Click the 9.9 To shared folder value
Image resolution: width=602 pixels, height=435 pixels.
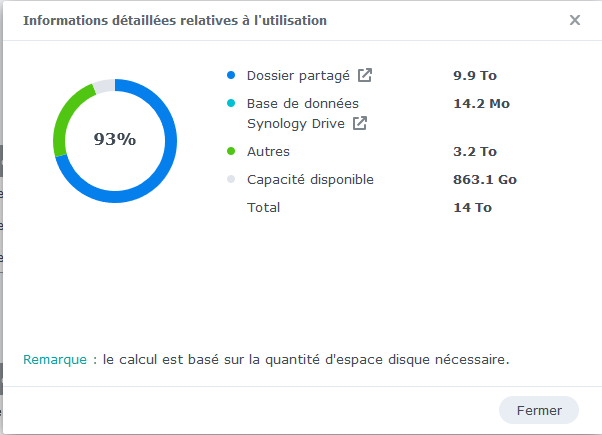click(475, 75)
